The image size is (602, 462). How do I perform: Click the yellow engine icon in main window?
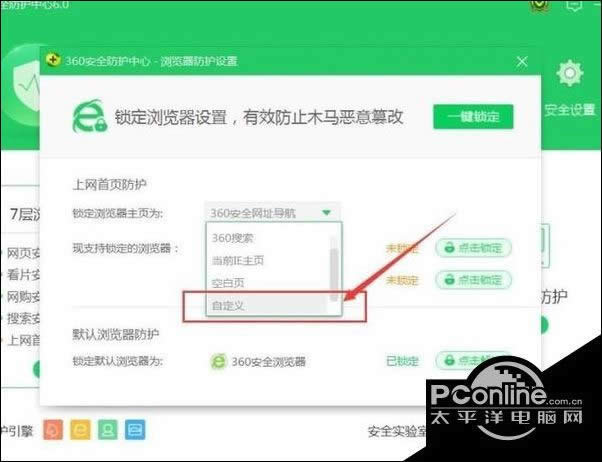pos(80,429)
